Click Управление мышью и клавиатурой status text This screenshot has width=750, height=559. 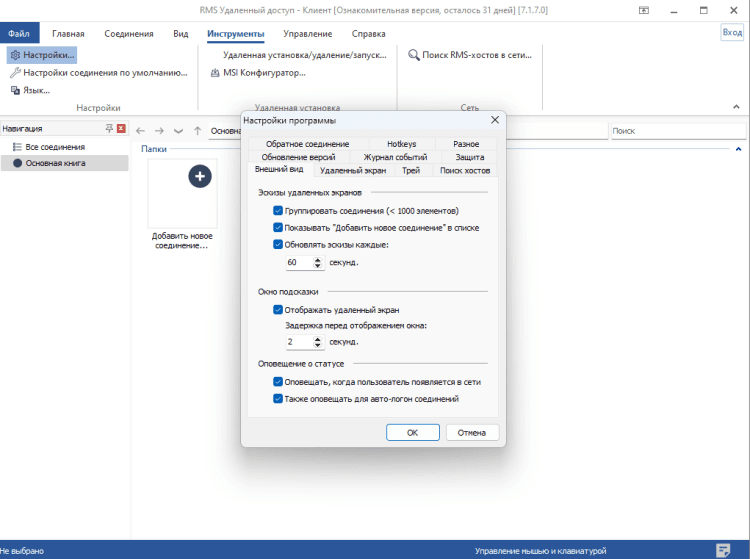pyautogui.click(x=540, y=551)
